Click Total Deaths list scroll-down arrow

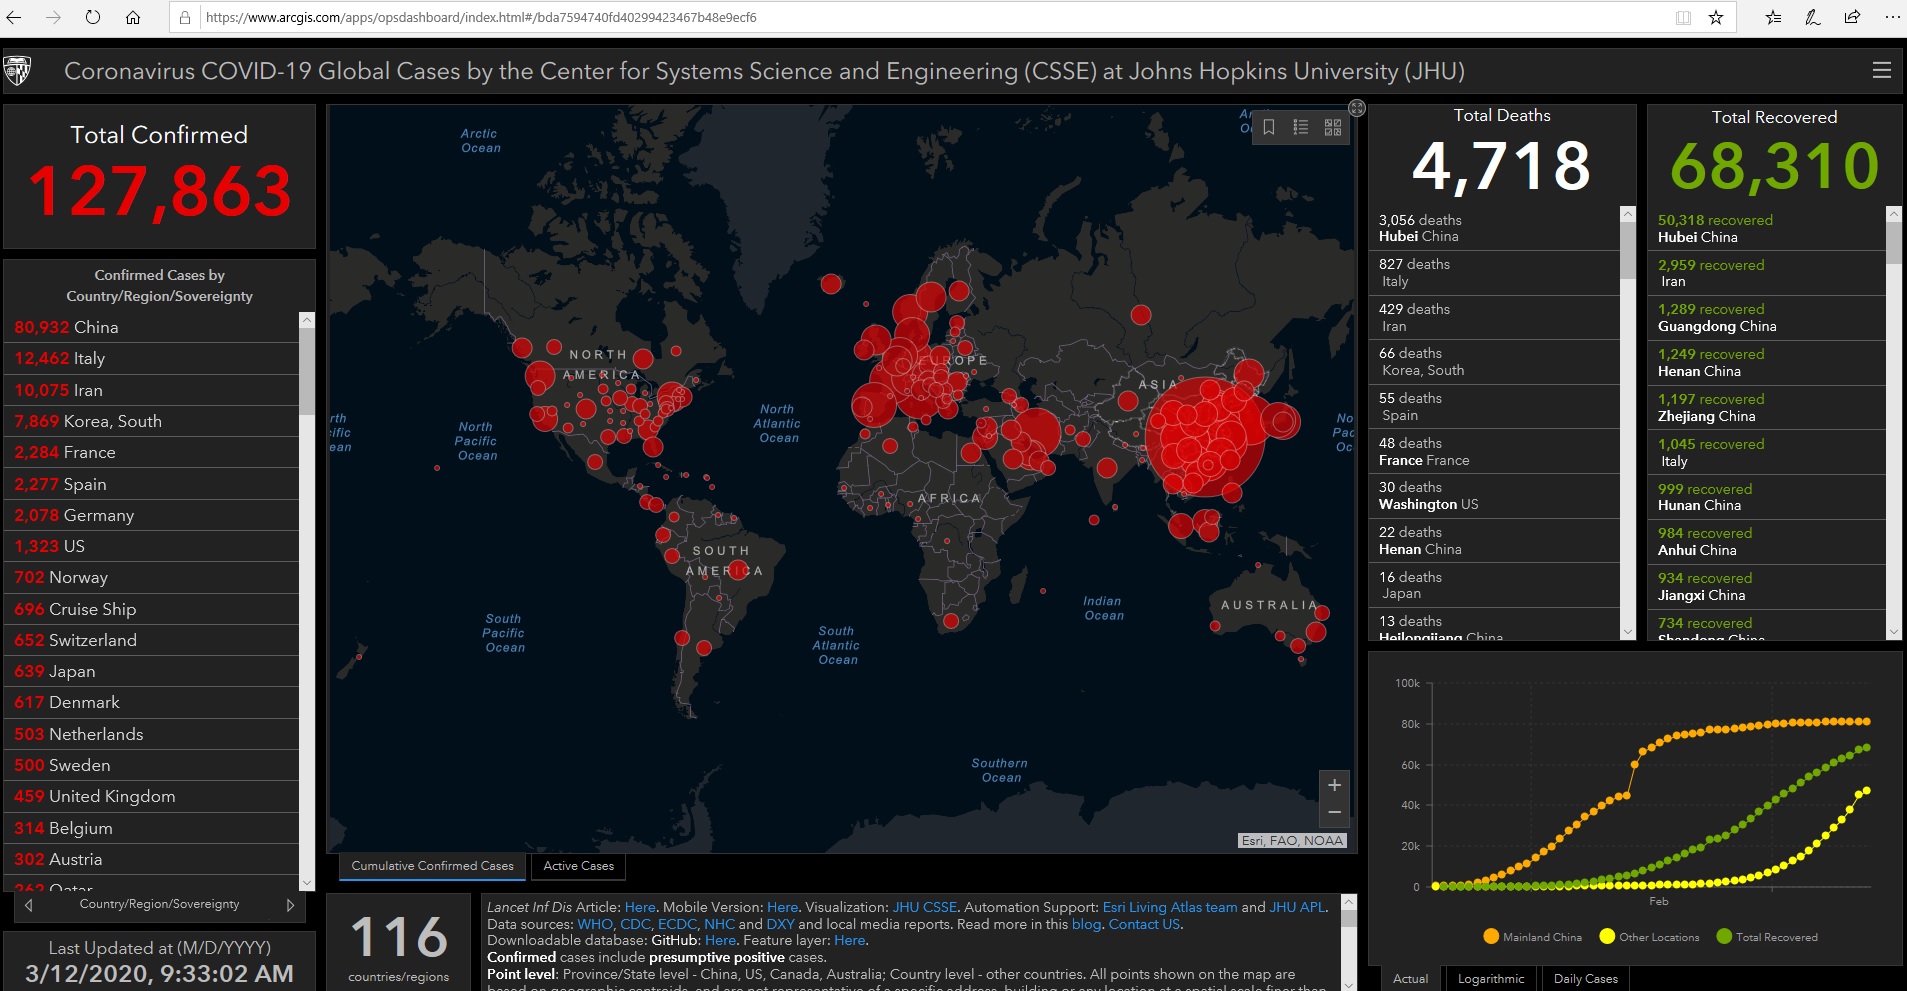(1627, 632)
